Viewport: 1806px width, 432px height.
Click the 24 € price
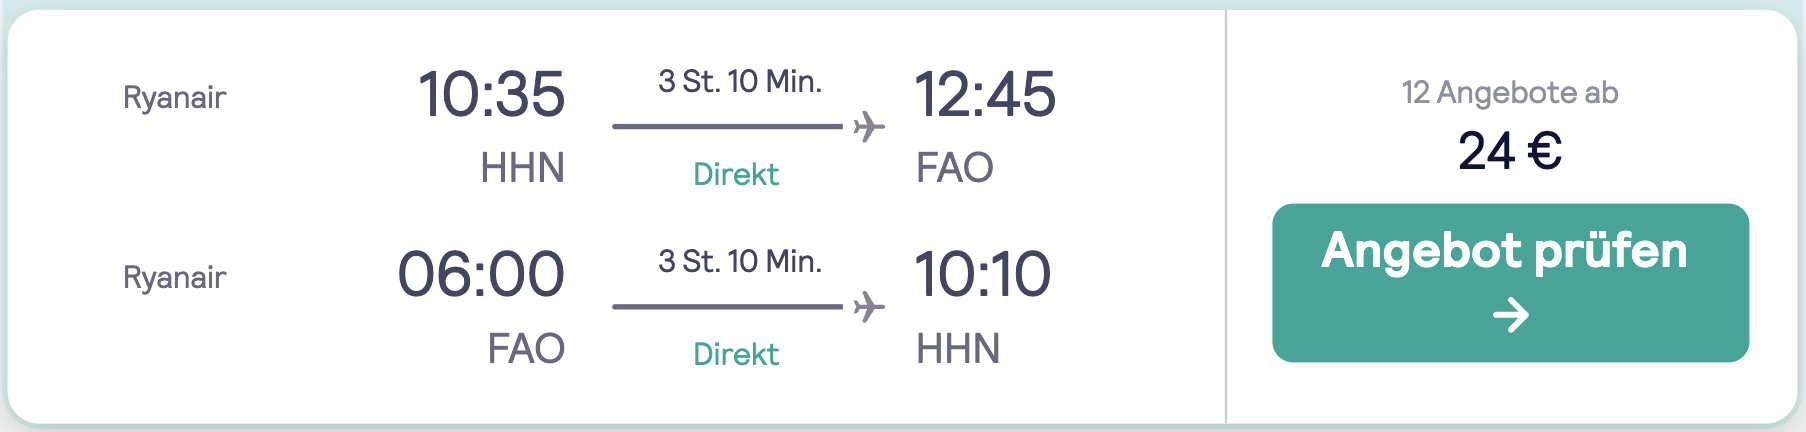point(1510,152)
